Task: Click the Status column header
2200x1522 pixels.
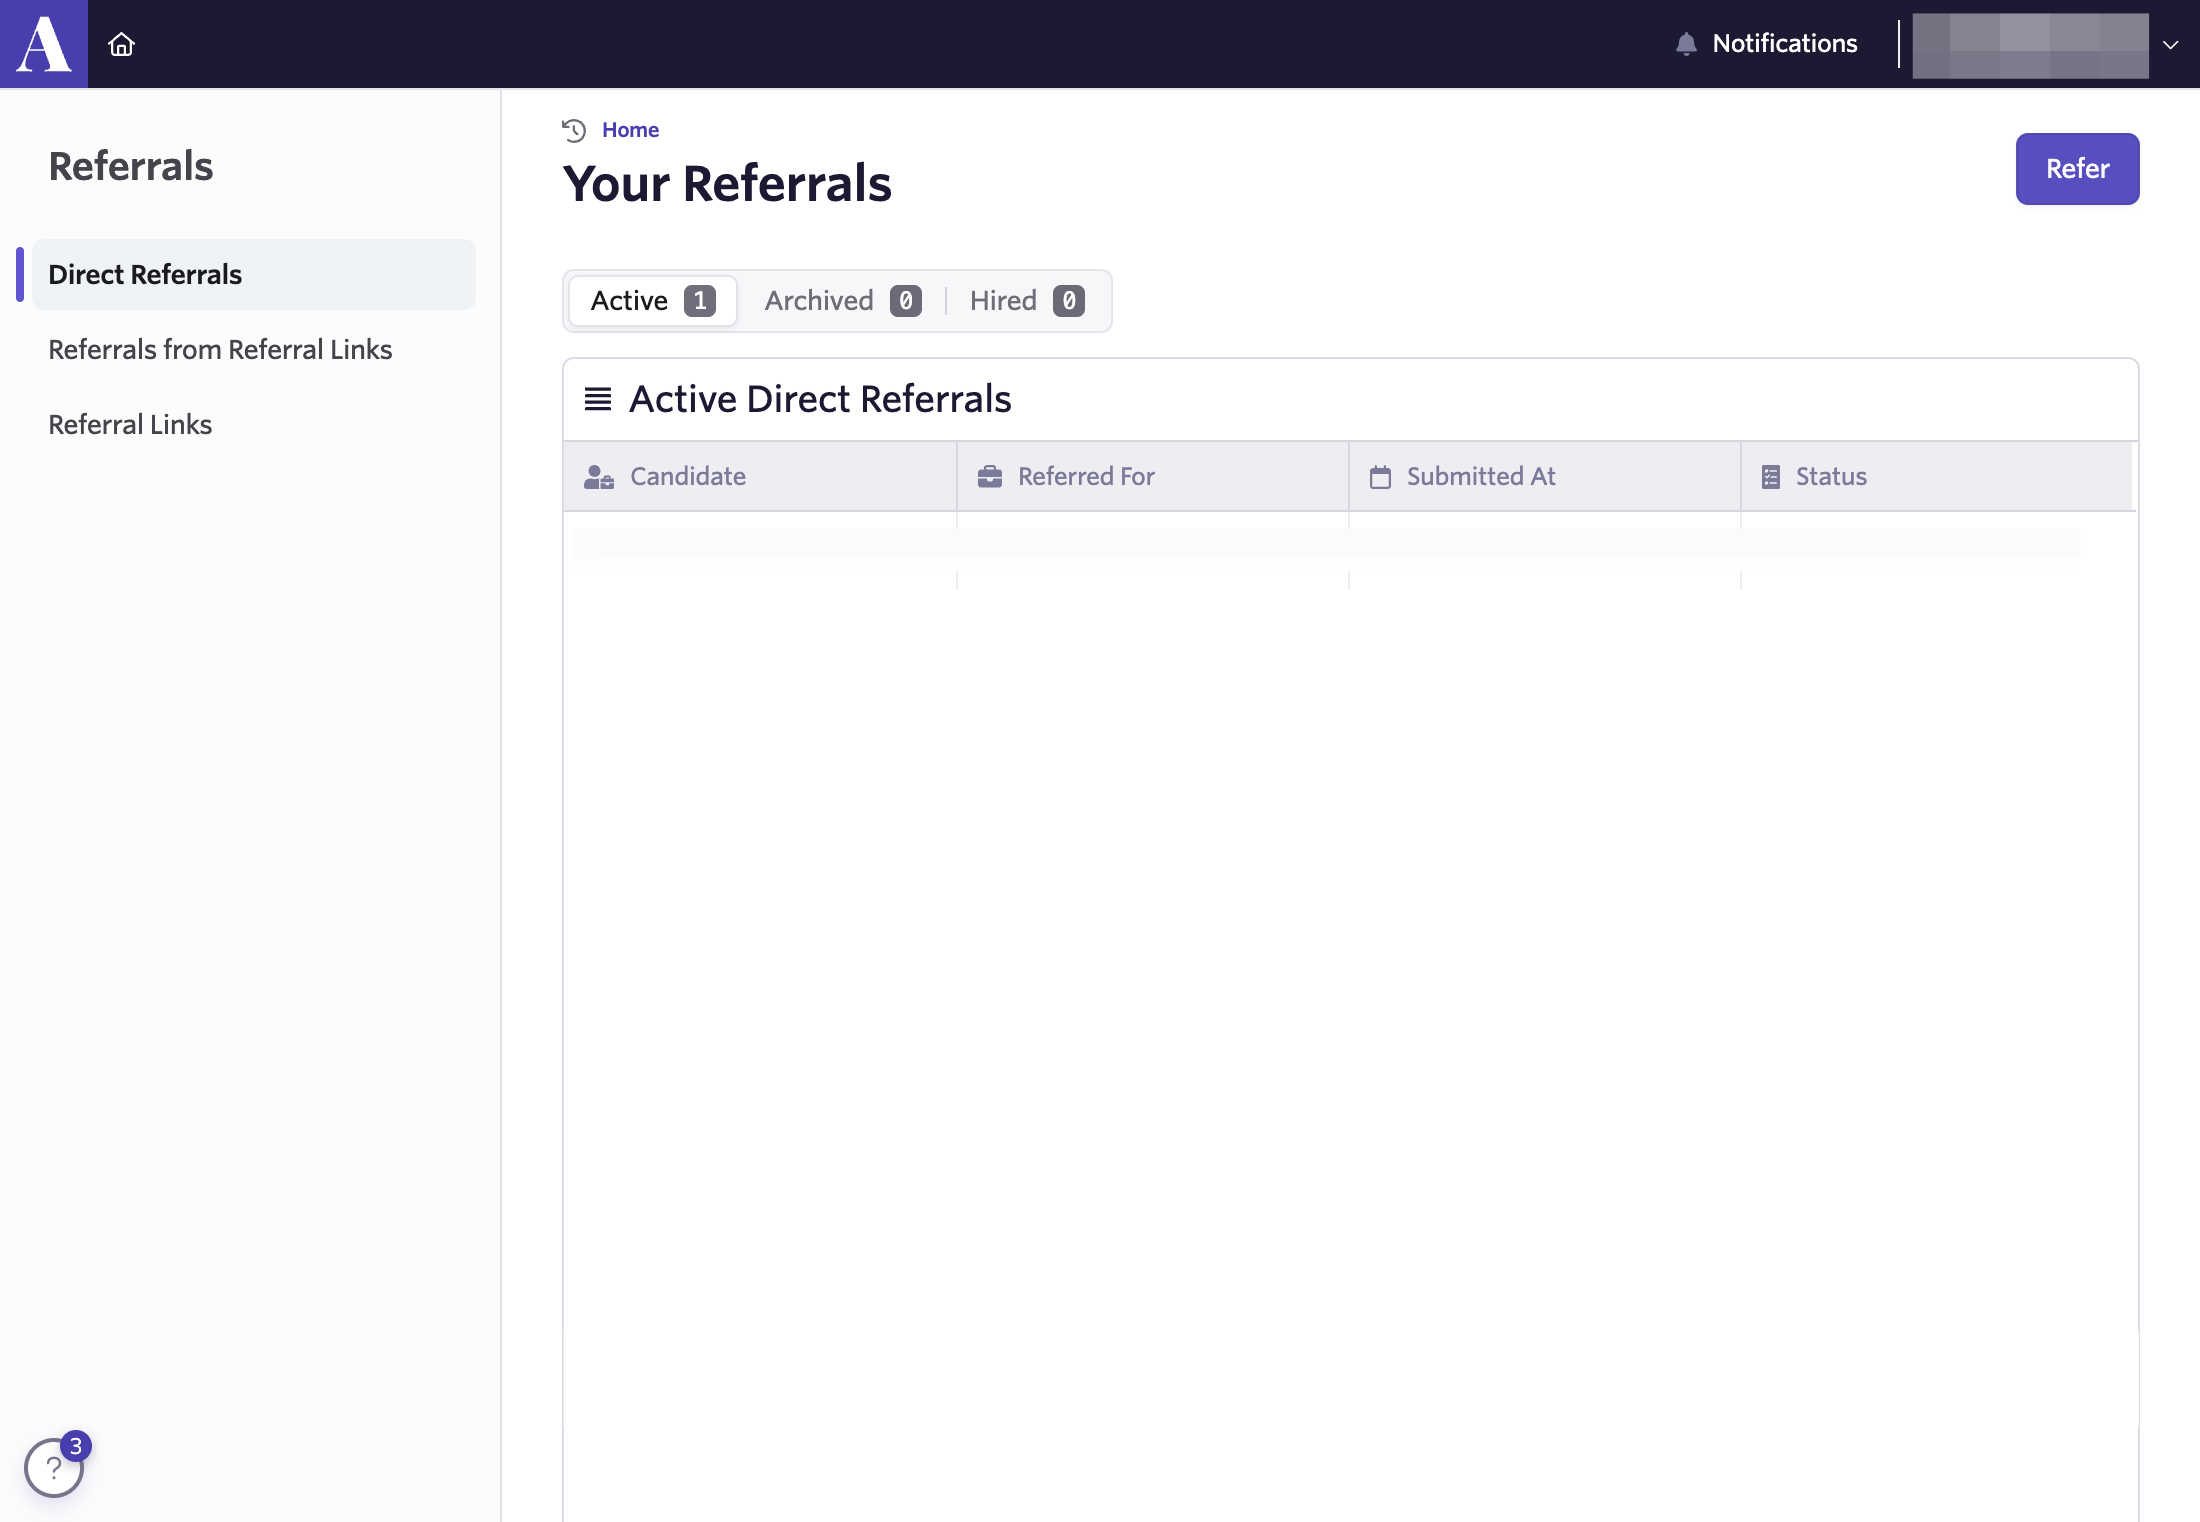Action: [1936, 476]
